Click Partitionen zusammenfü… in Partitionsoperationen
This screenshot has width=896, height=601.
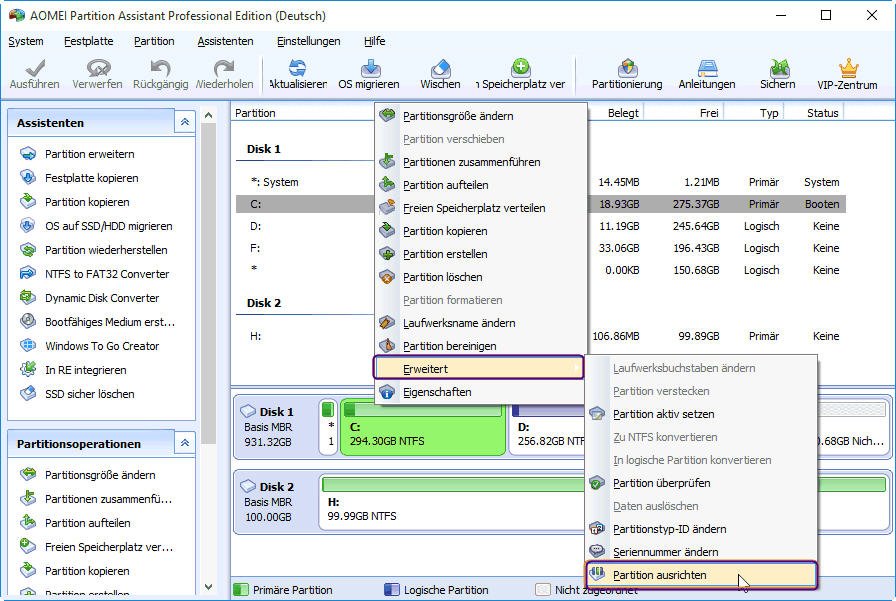click(x=108, y=499)
